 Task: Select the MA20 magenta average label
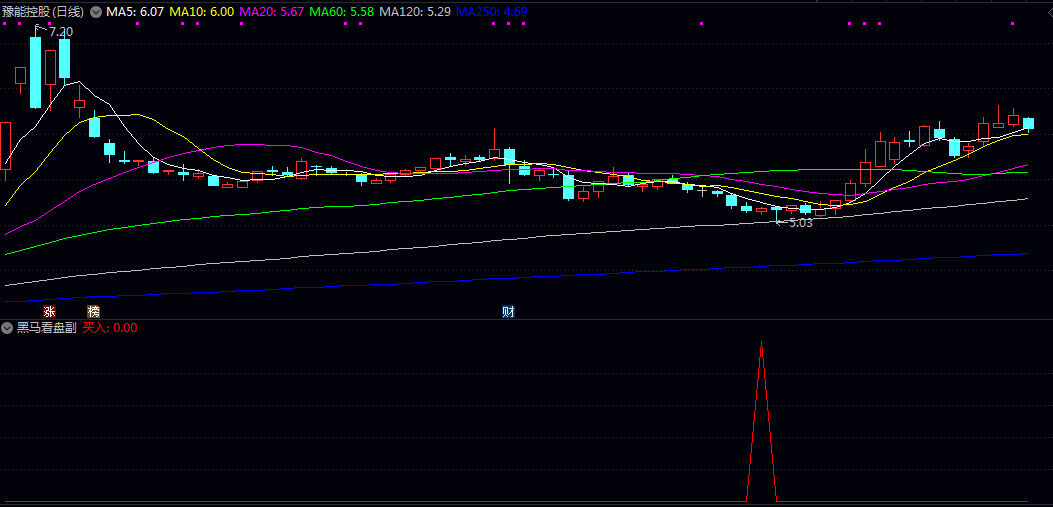(x=271, y=12)
